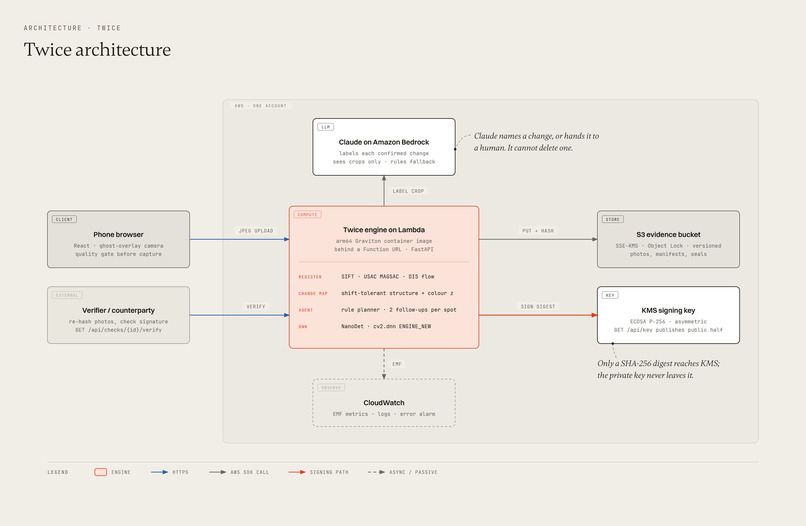The height and width of the screenshot is (526, 806).
Task: Click 'GET /api/key publishes public half' text
Action: pyautogui.click(x=668, y=330)
